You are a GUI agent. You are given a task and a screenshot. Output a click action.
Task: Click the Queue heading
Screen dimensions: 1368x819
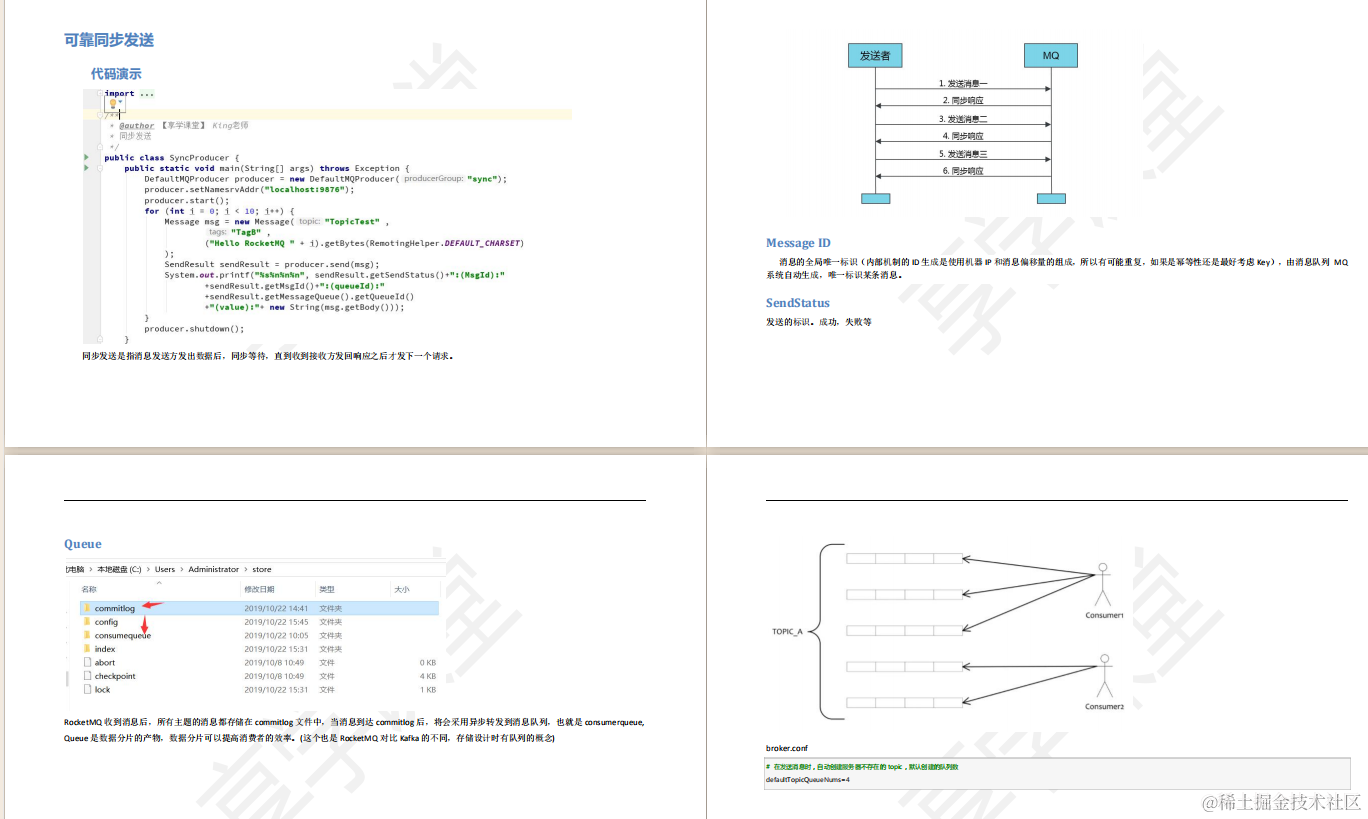[83, 544]
